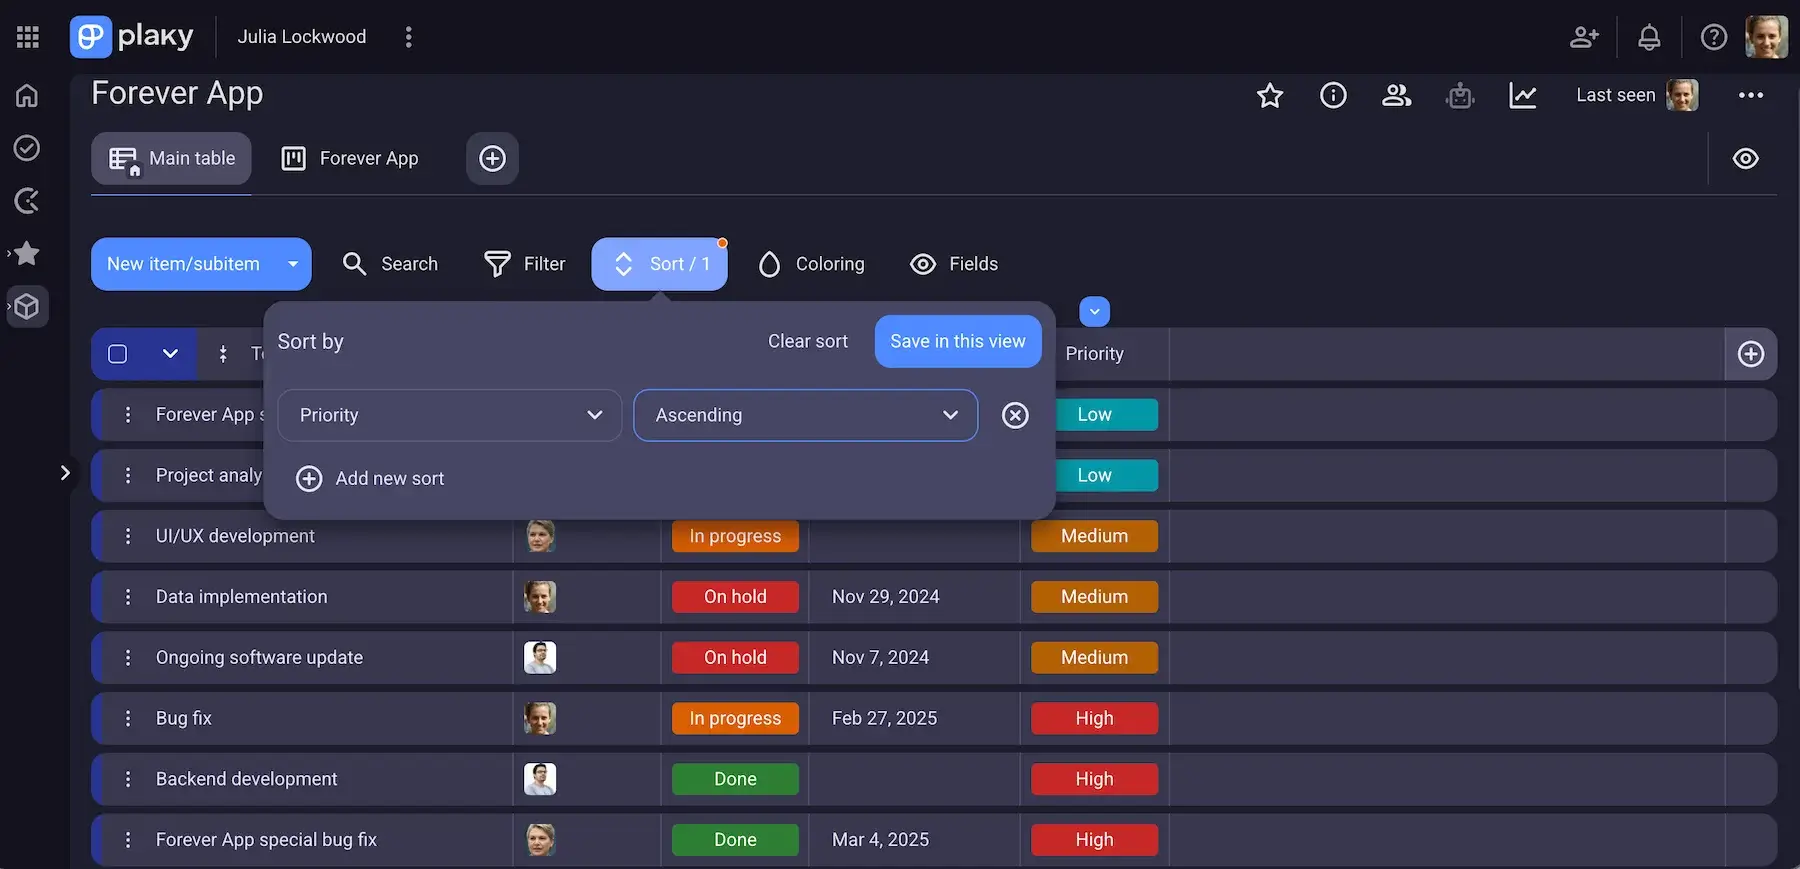Open the Ascending order dropdown
The height and width of the screenshot is (869, 1800).
tap(806, 415)
